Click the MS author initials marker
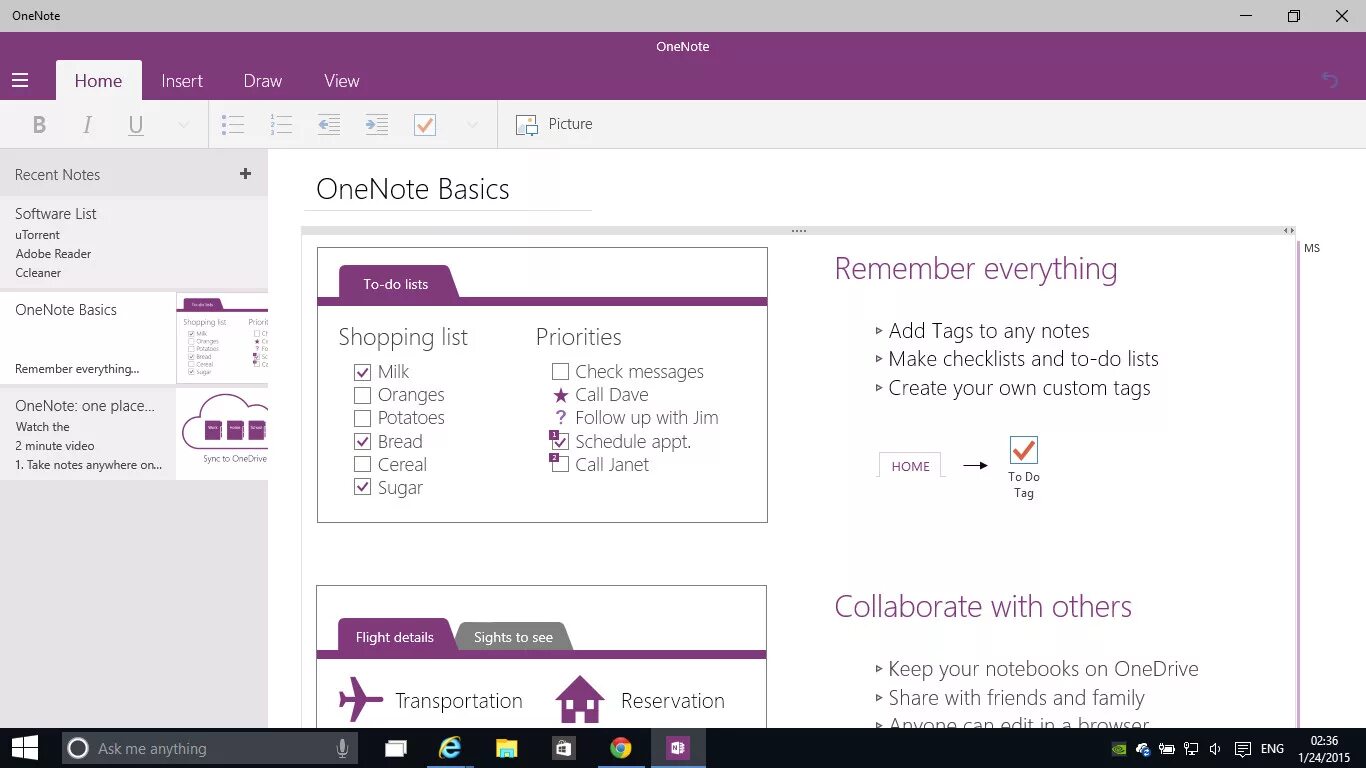The height and width of the screenshot is (768, 1366). point(1312,248)
